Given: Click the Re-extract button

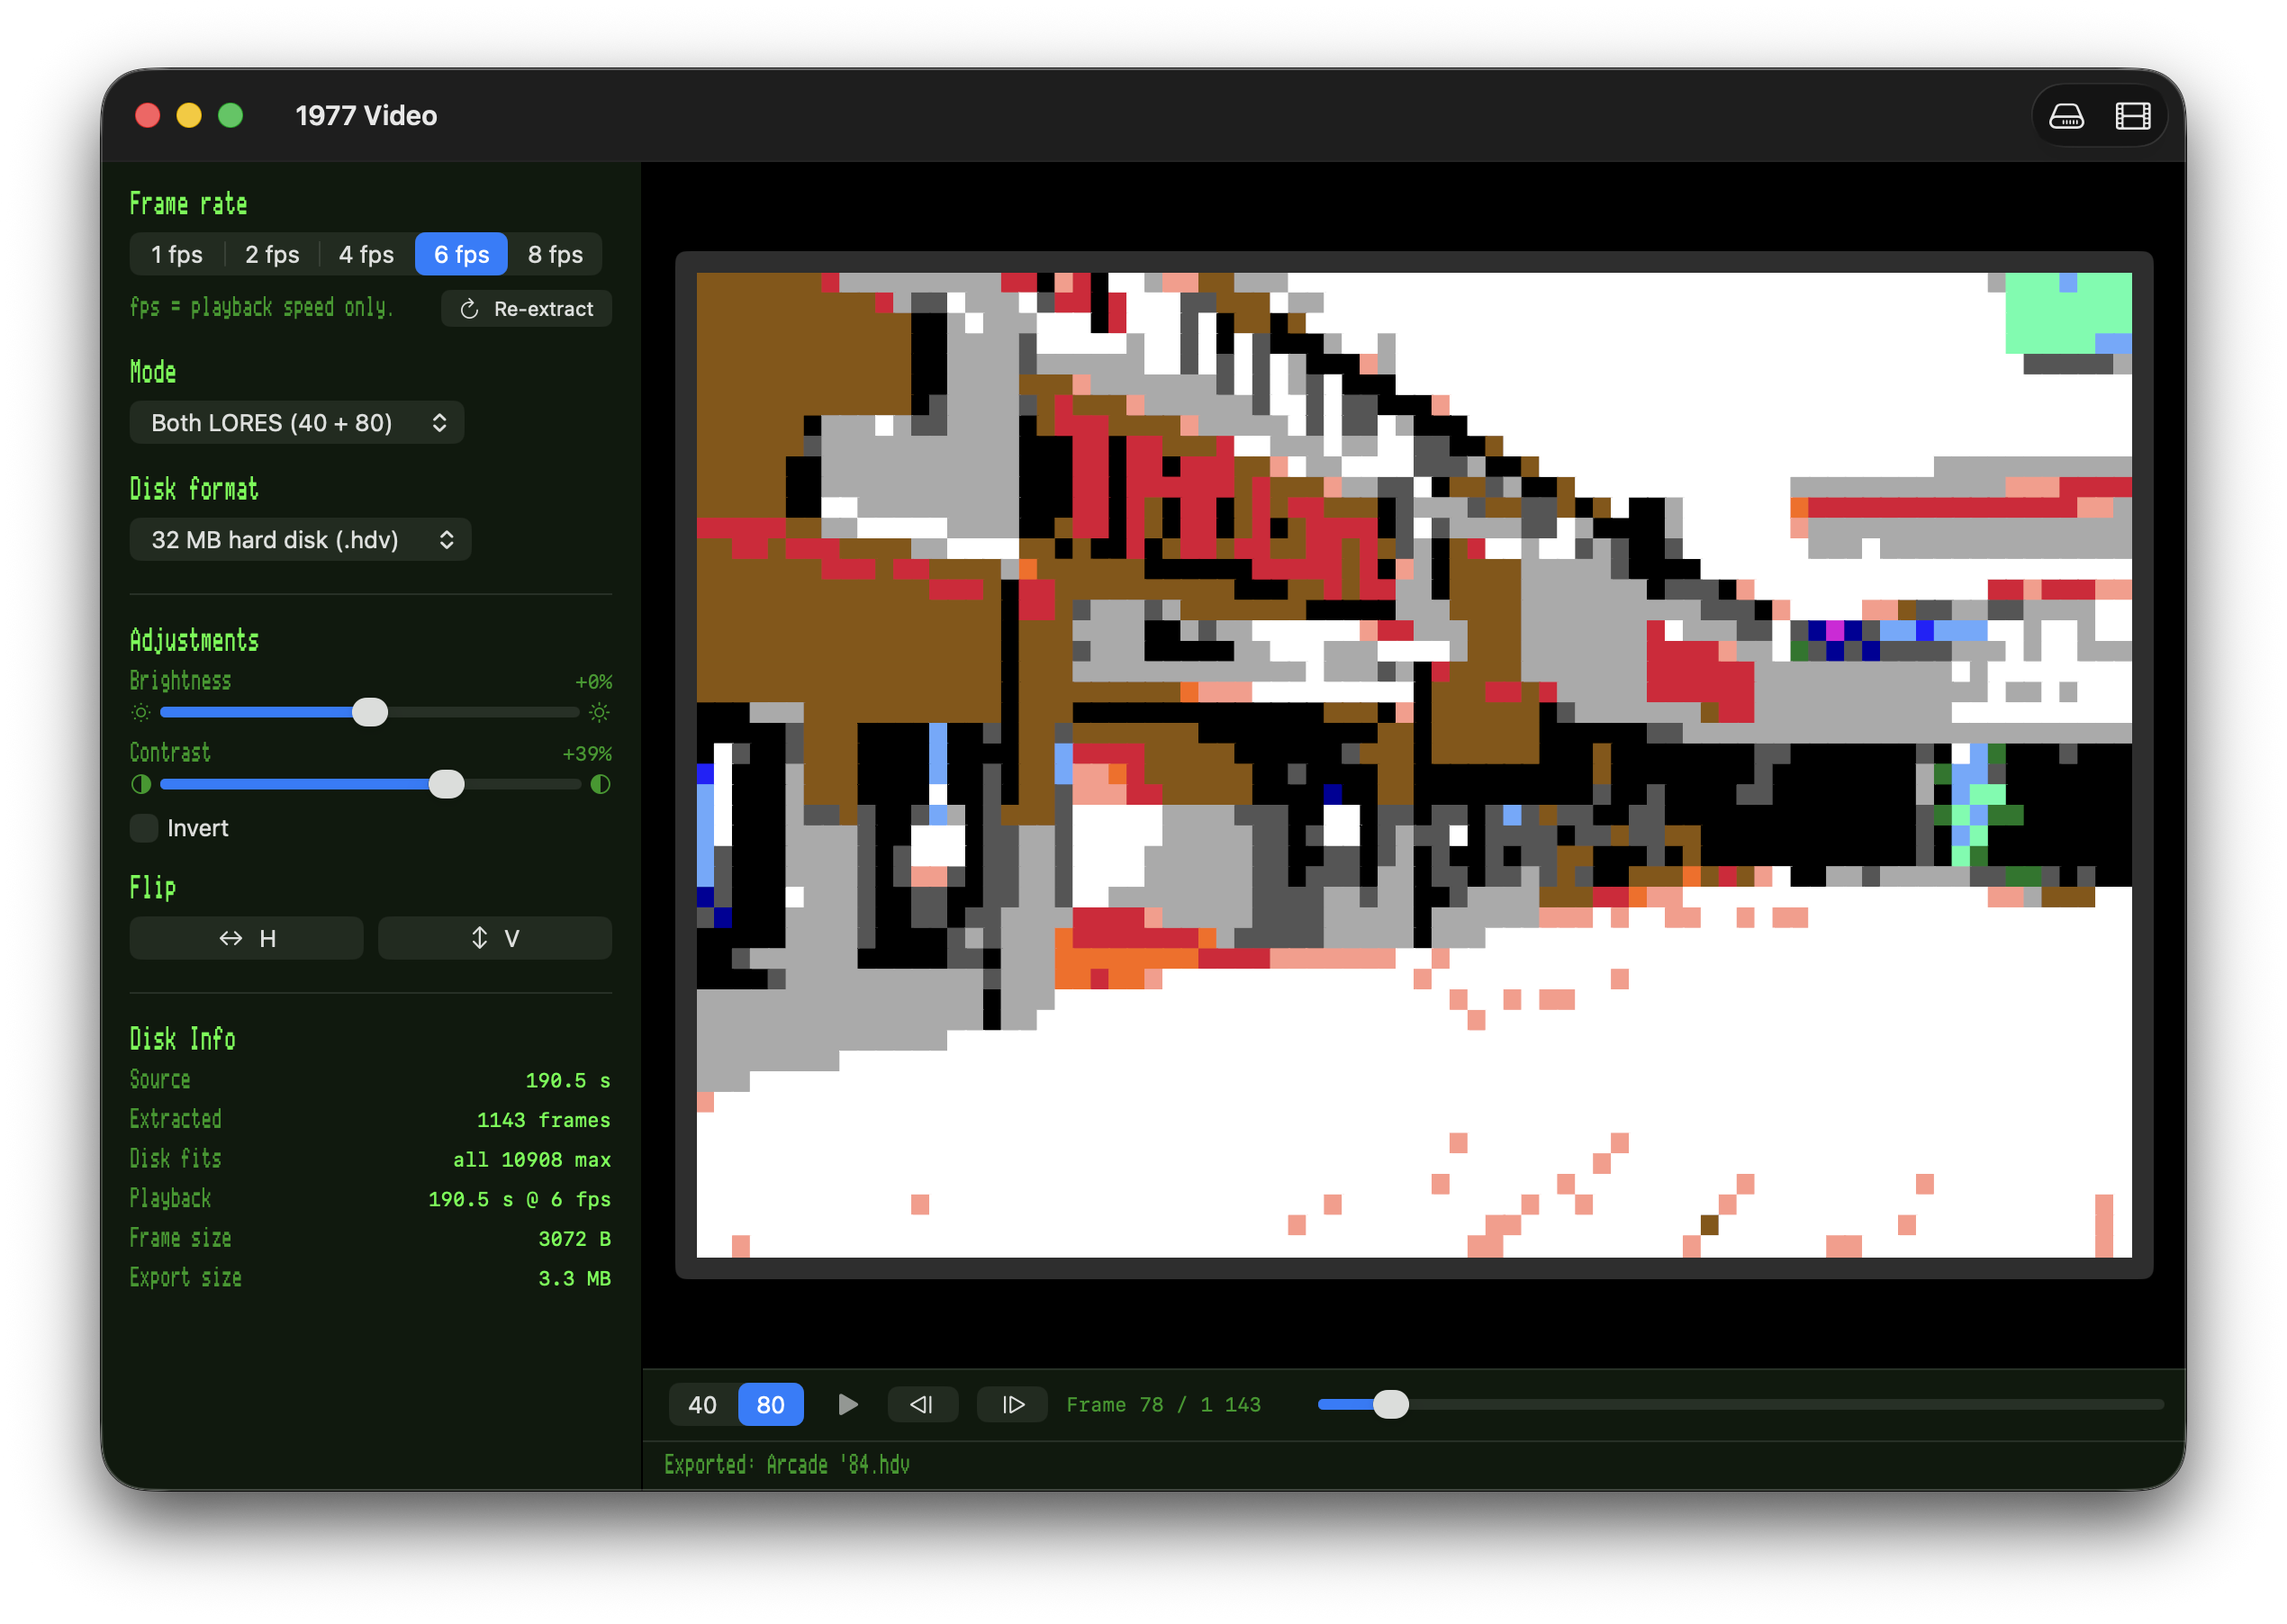Looking at the screenshot, I should [527, 309].
